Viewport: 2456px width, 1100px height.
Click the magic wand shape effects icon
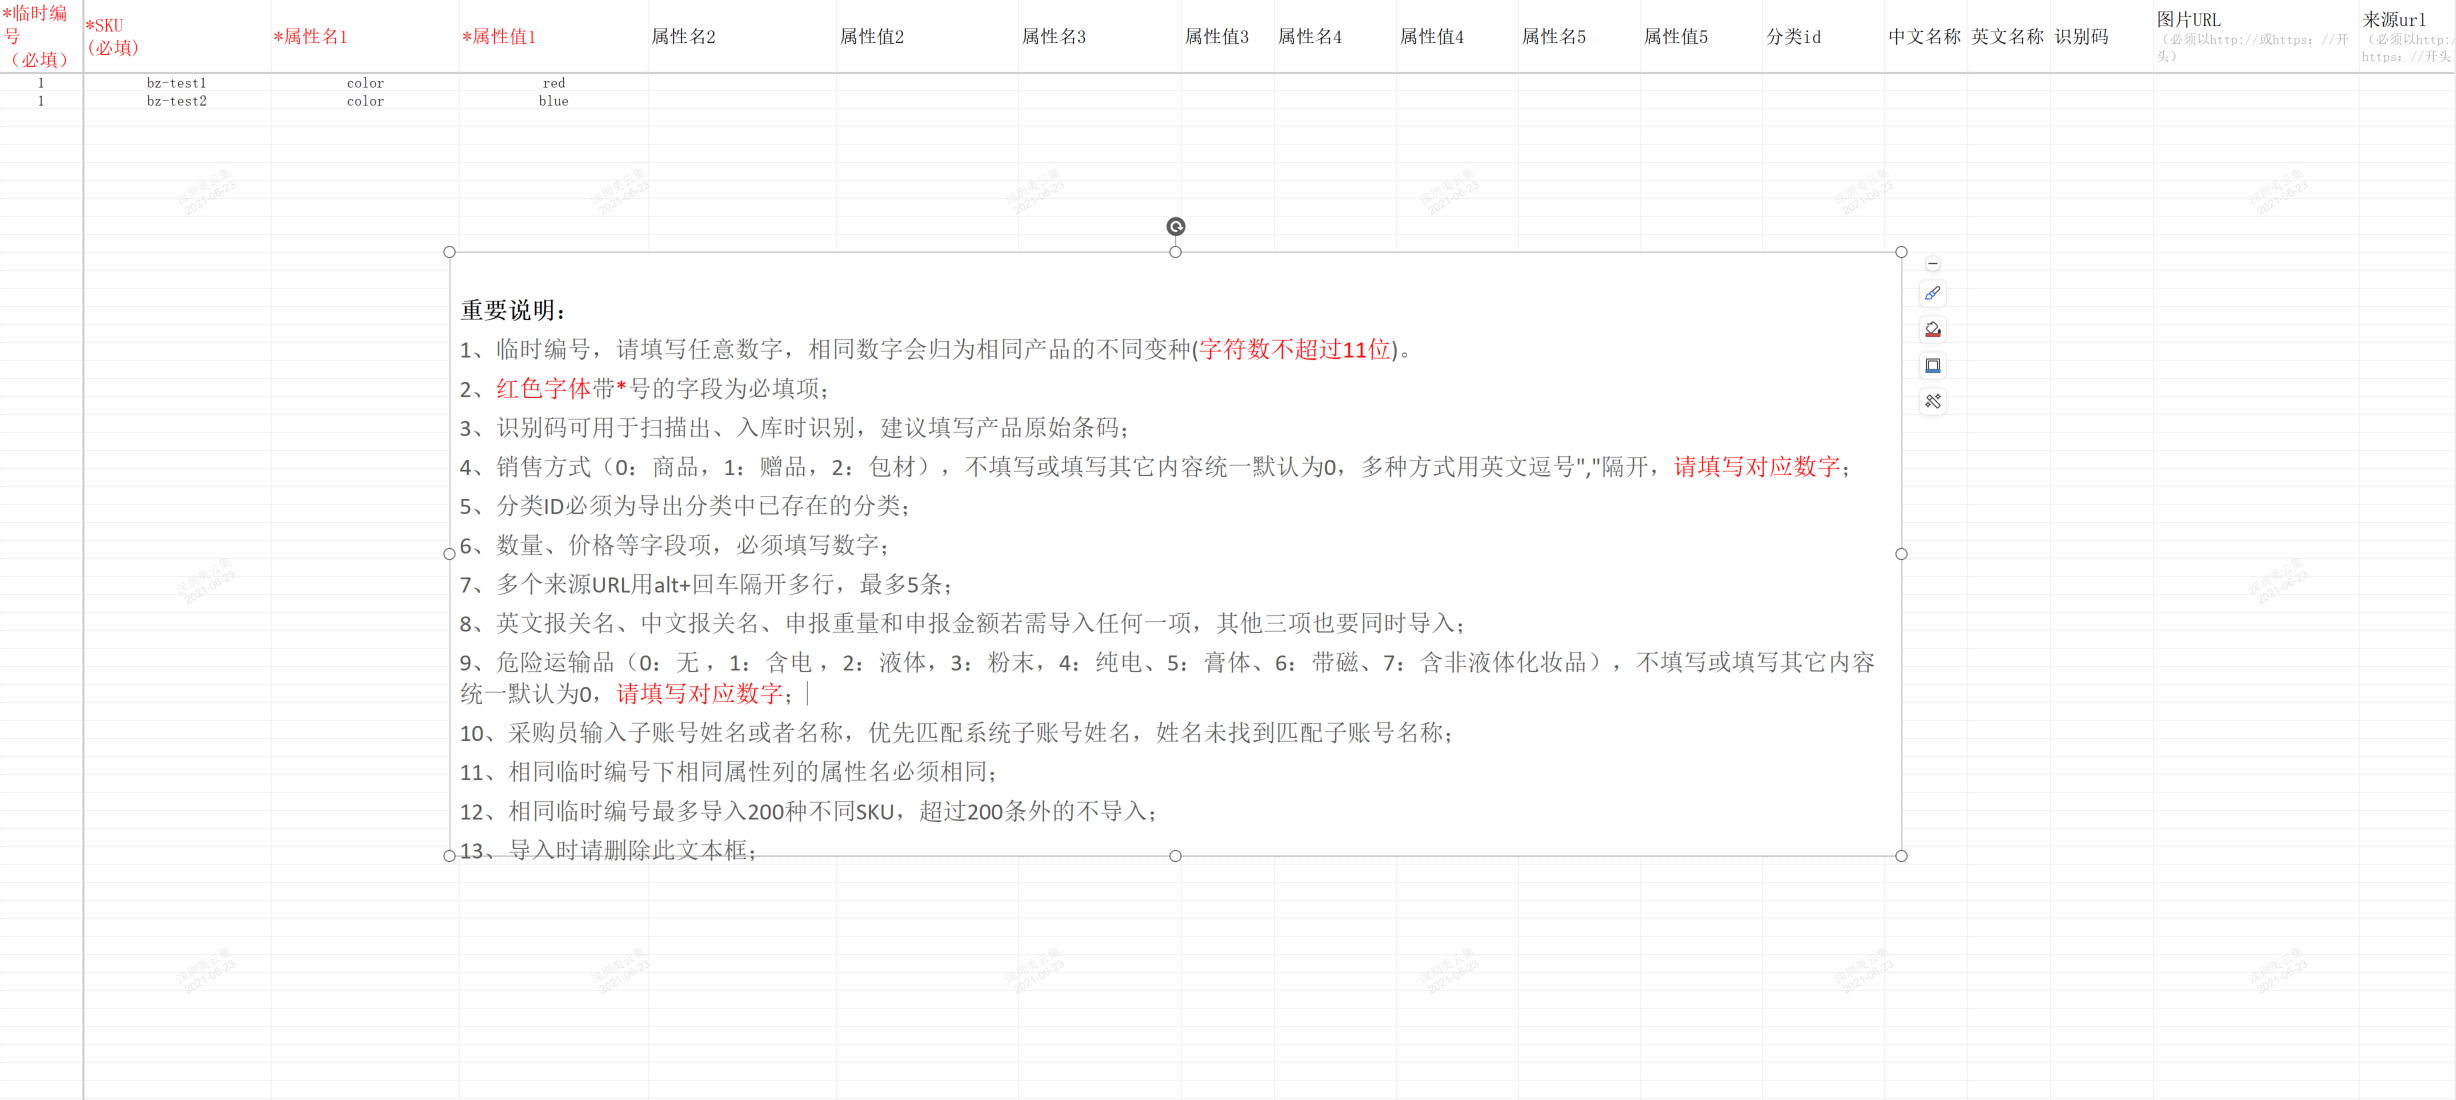(1932, 401)
